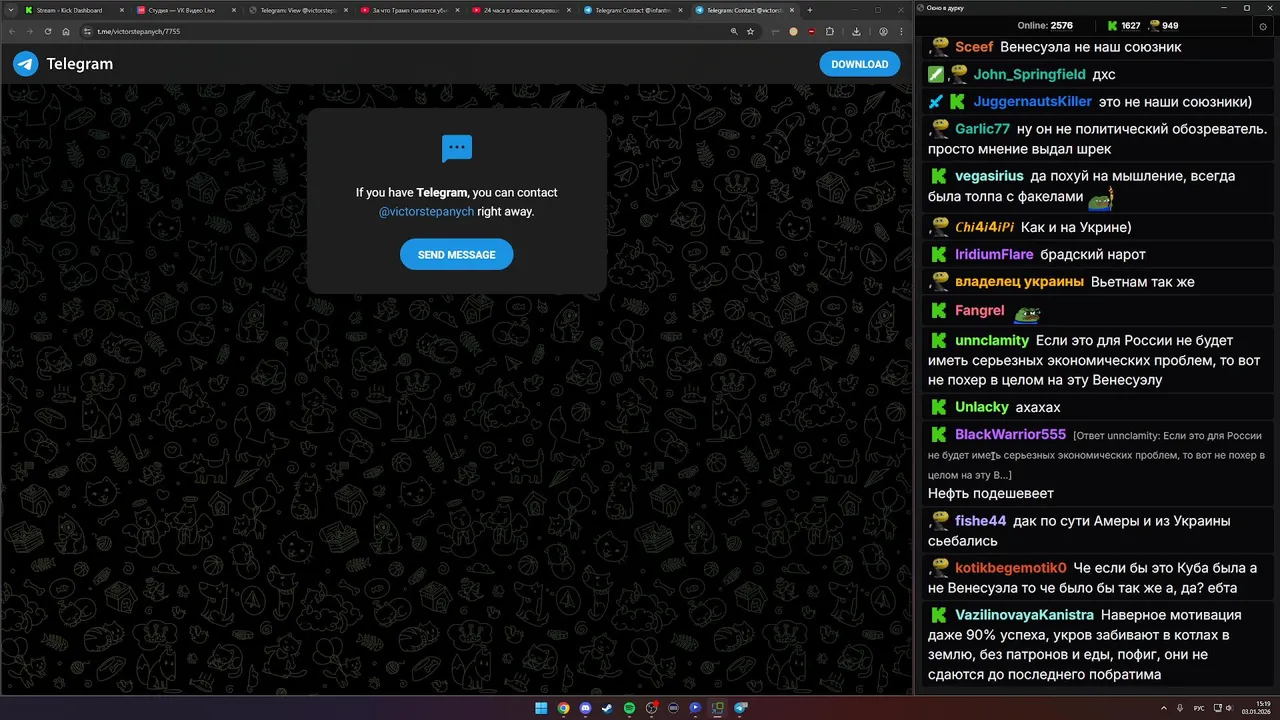Click the zoom magnifier icon in address bar
This screenshot has width=1280, height=720.
[734, 31]
